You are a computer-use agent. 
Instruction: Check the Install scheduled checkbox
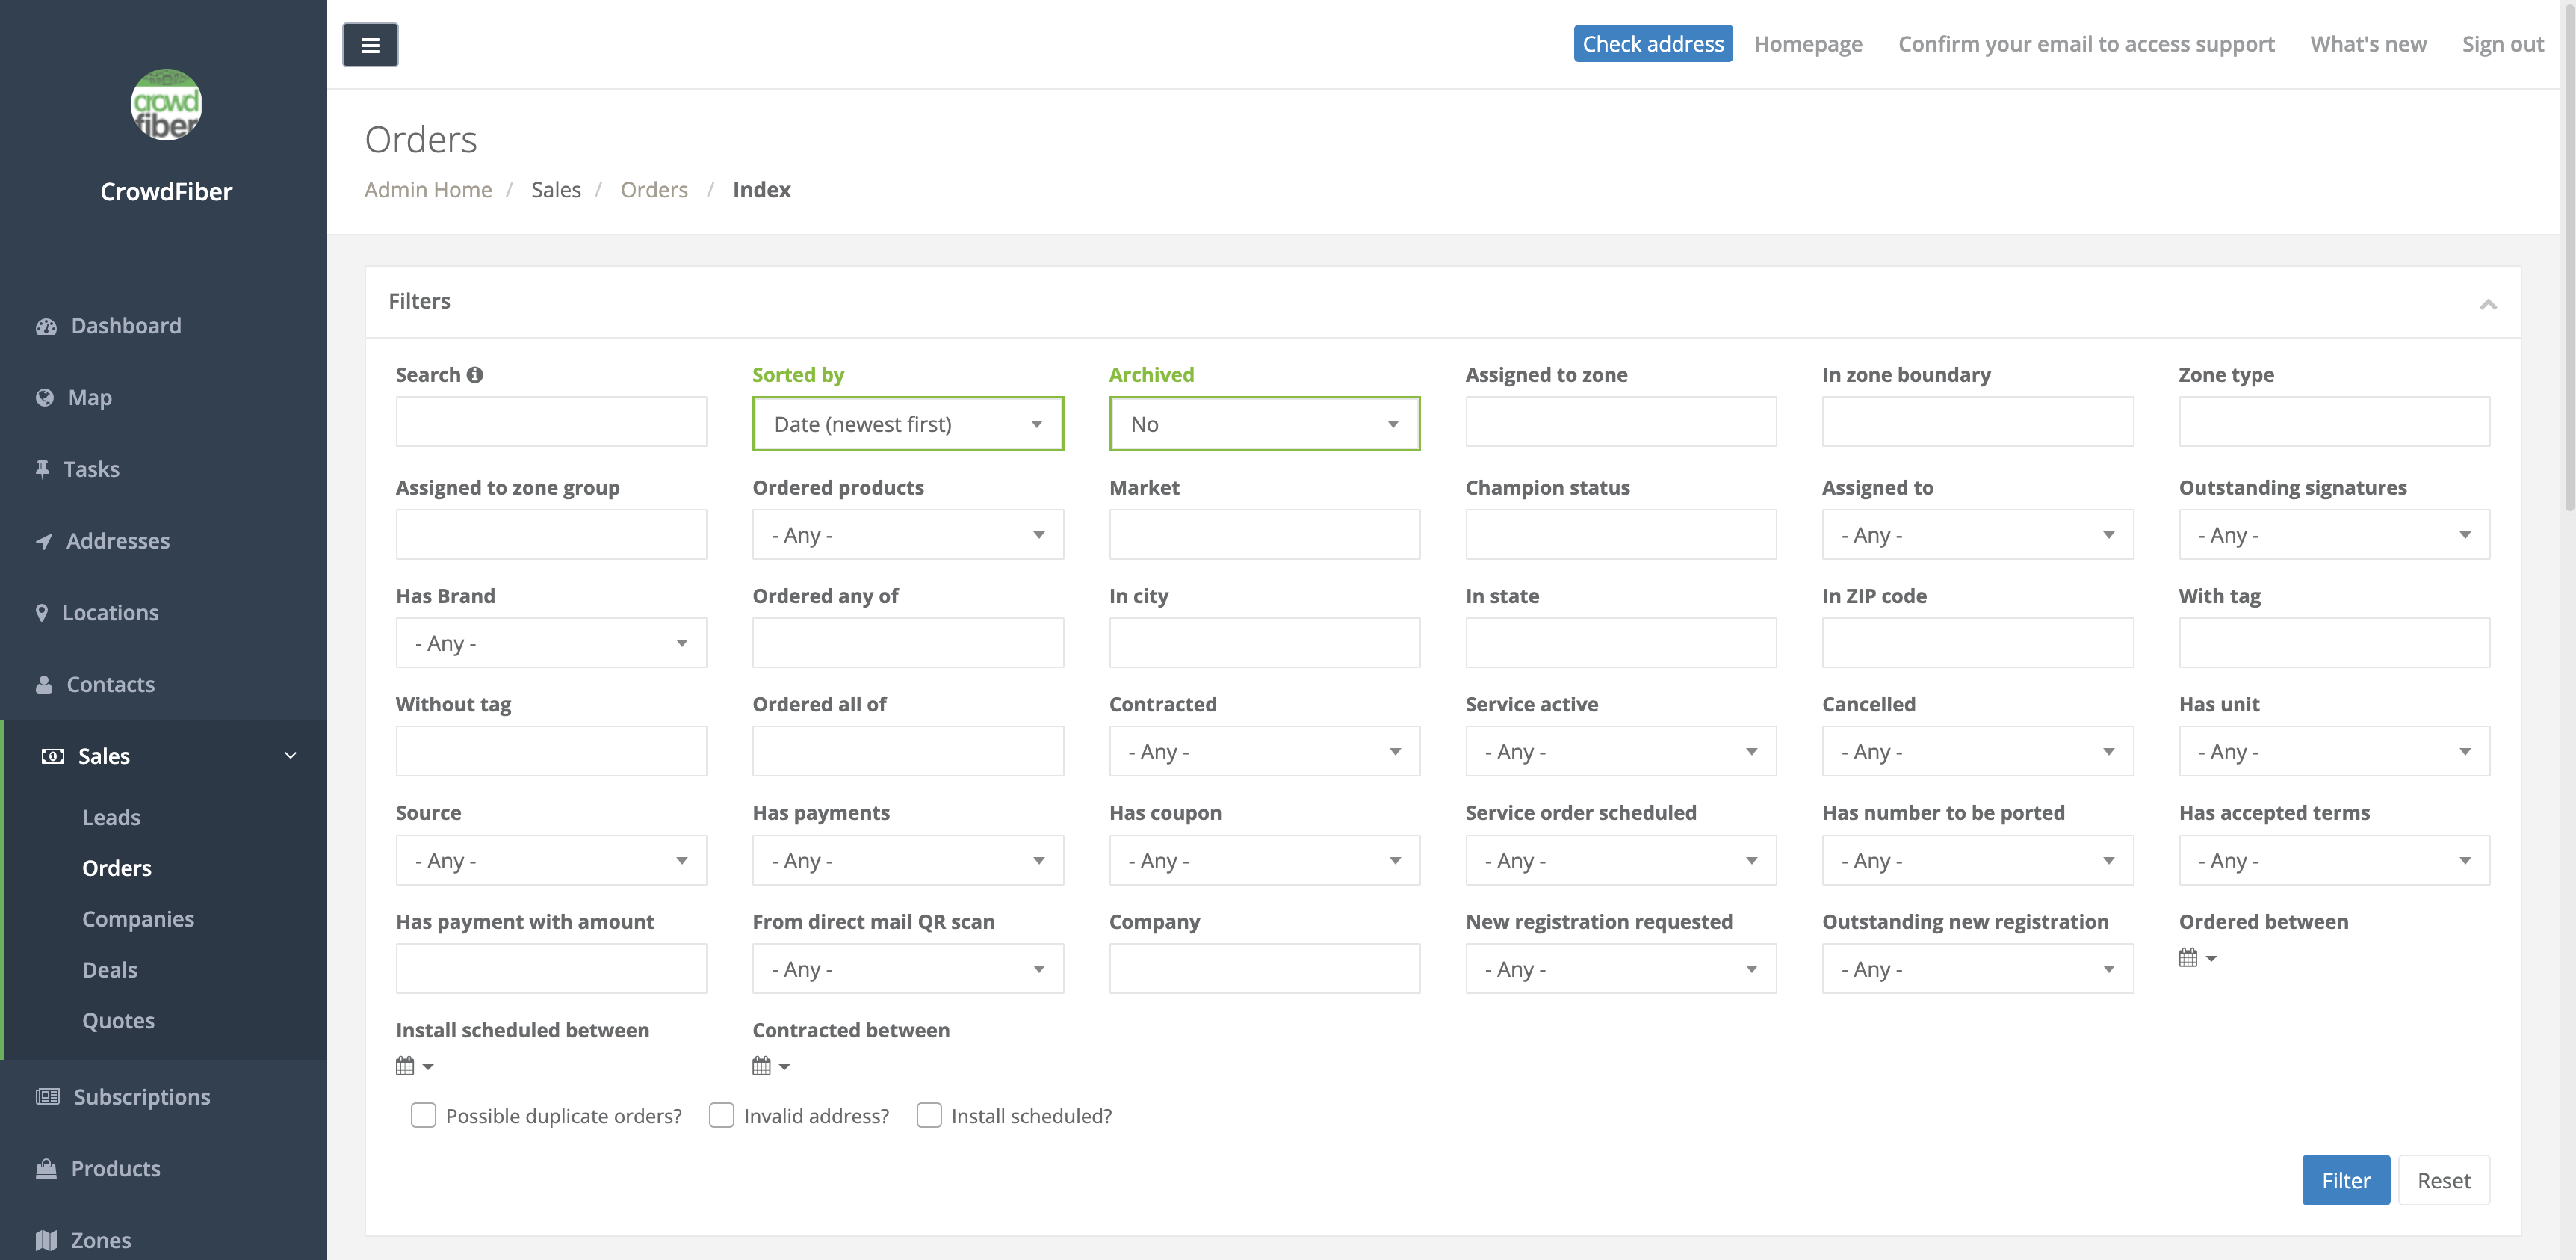tap(929, 1115)
